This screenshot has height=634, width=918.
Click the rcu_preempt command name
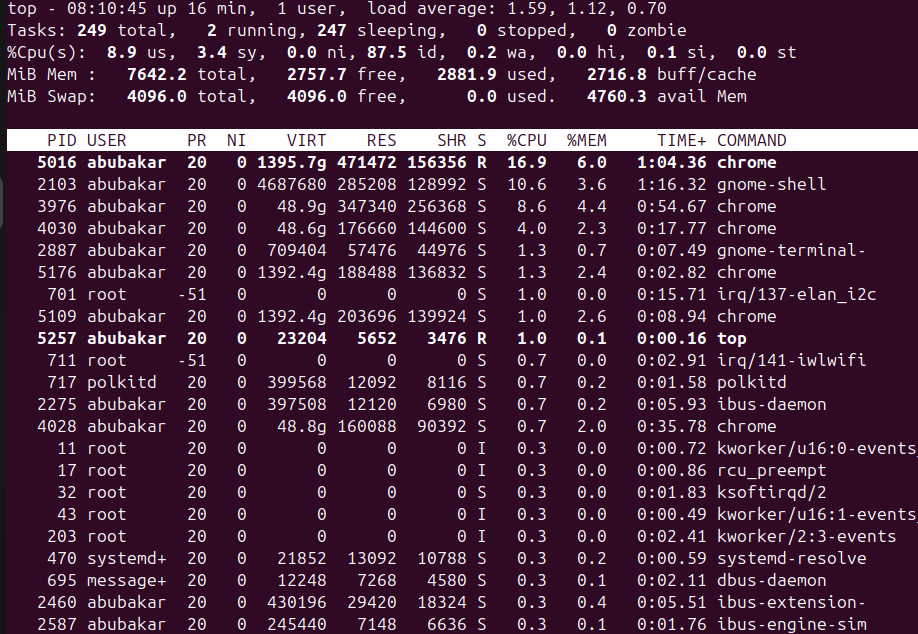tap(772, 470)
